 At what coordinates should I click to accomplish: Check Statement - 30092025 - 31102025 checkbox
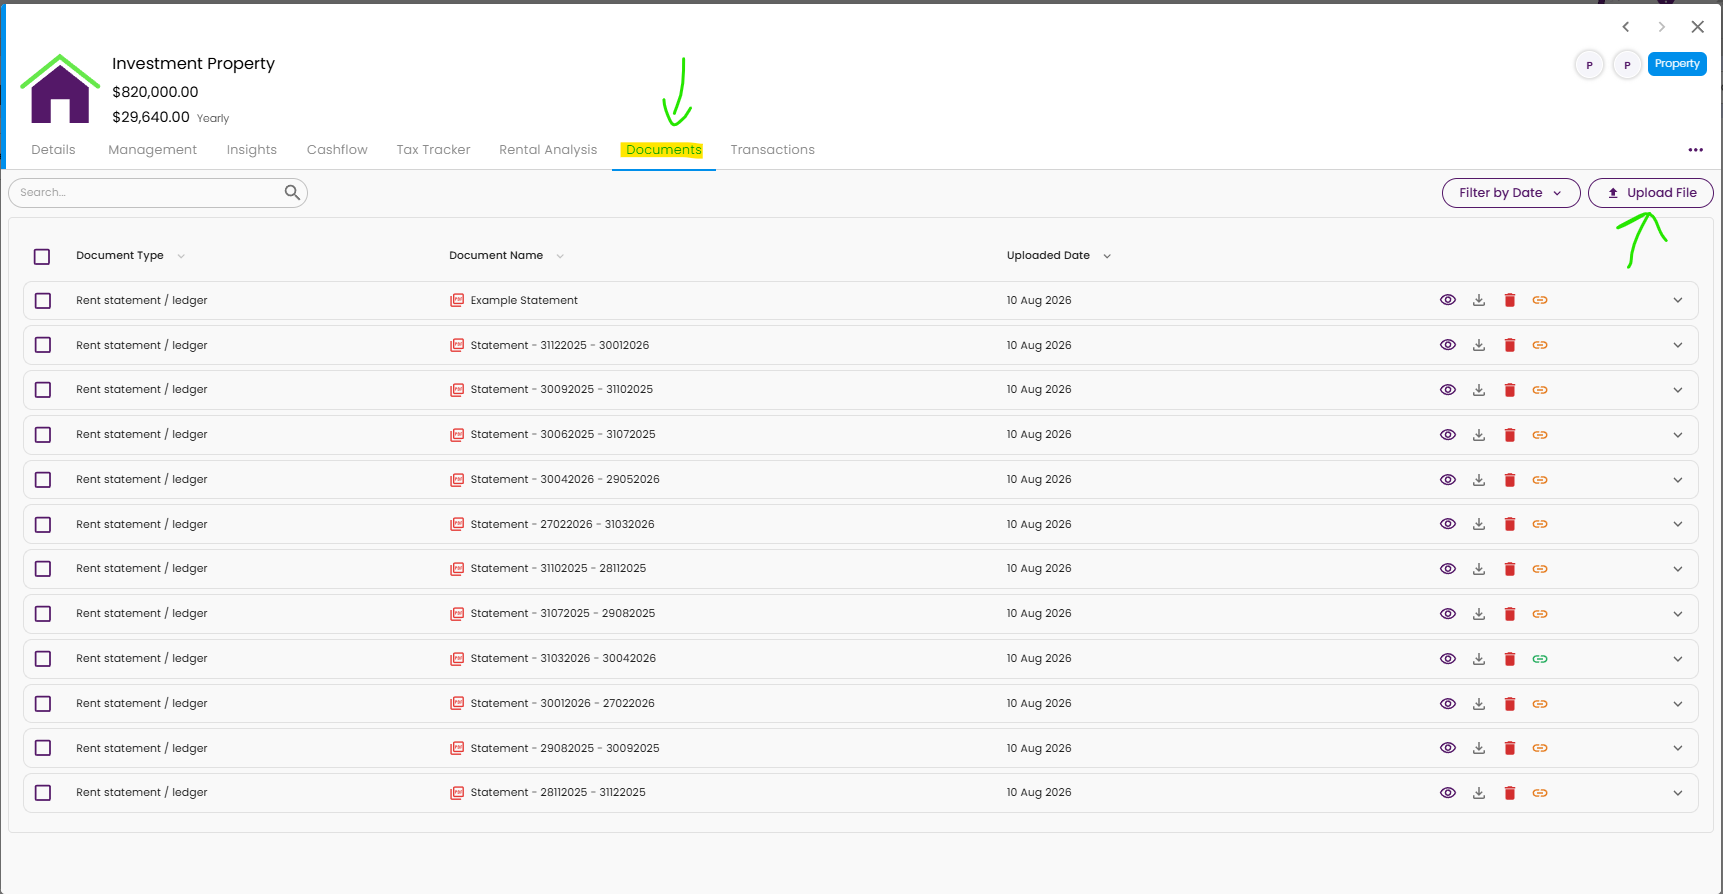click(x=42, y=390)
